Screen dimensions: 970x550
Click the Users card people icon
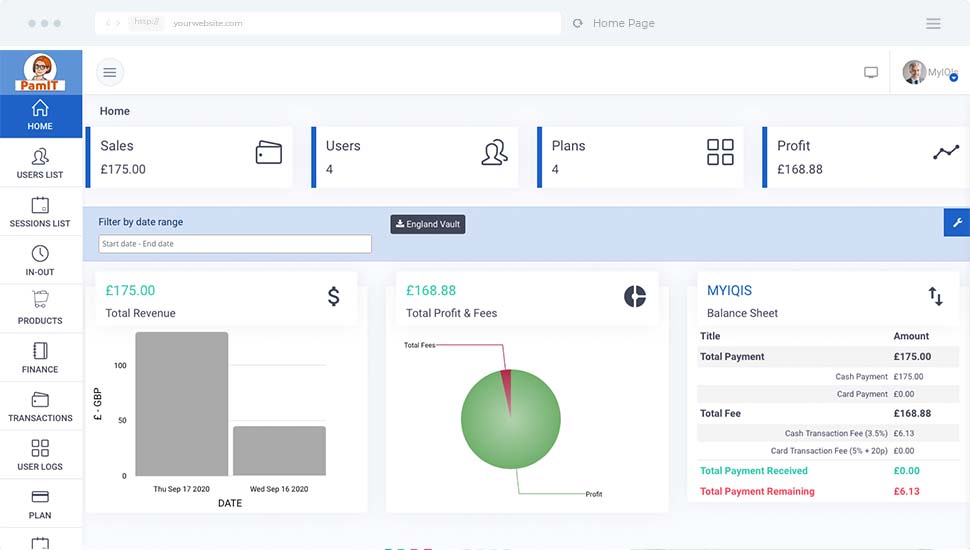(494, 152)
